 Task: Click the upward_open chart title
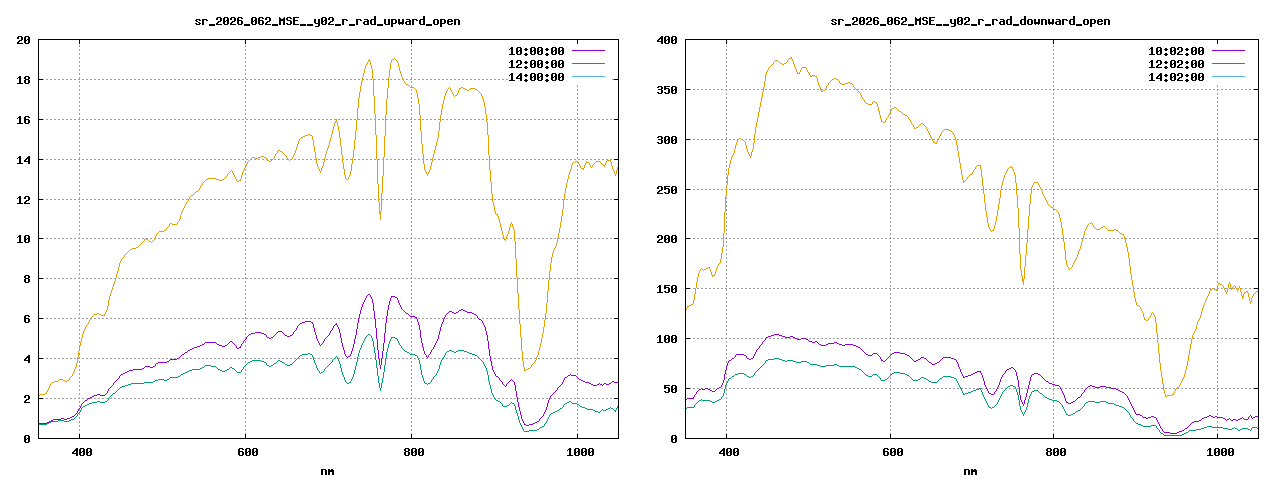pos(327,21)
